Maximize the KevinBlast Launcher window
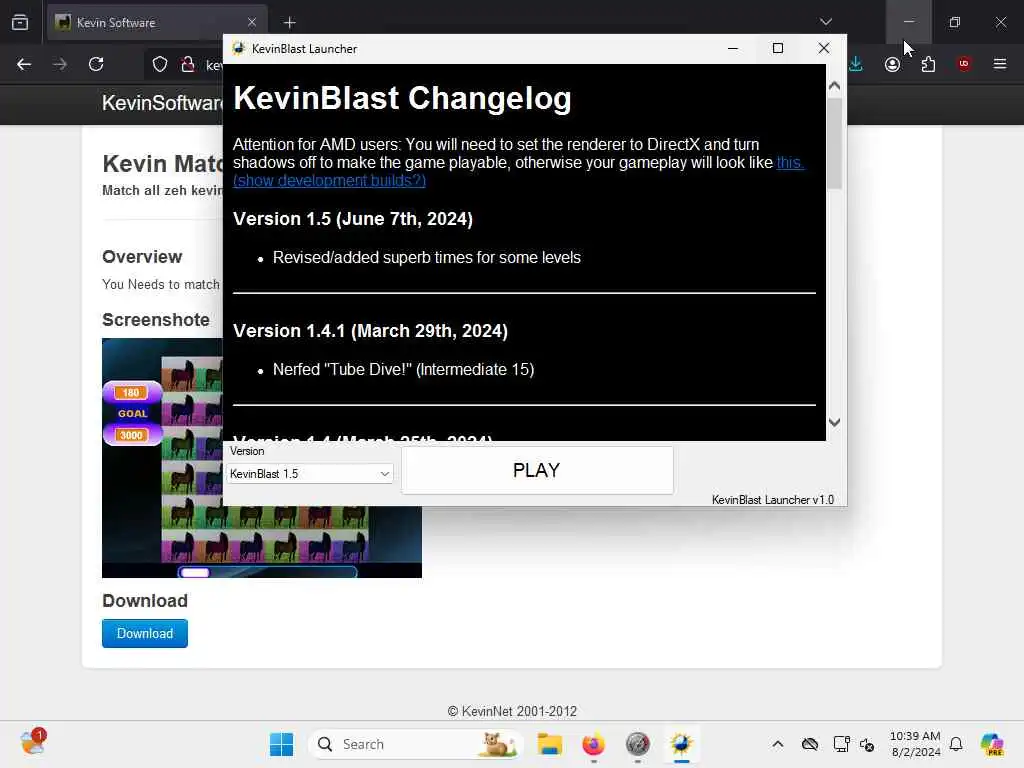The image size is (1024, 768). pos(778,48)
